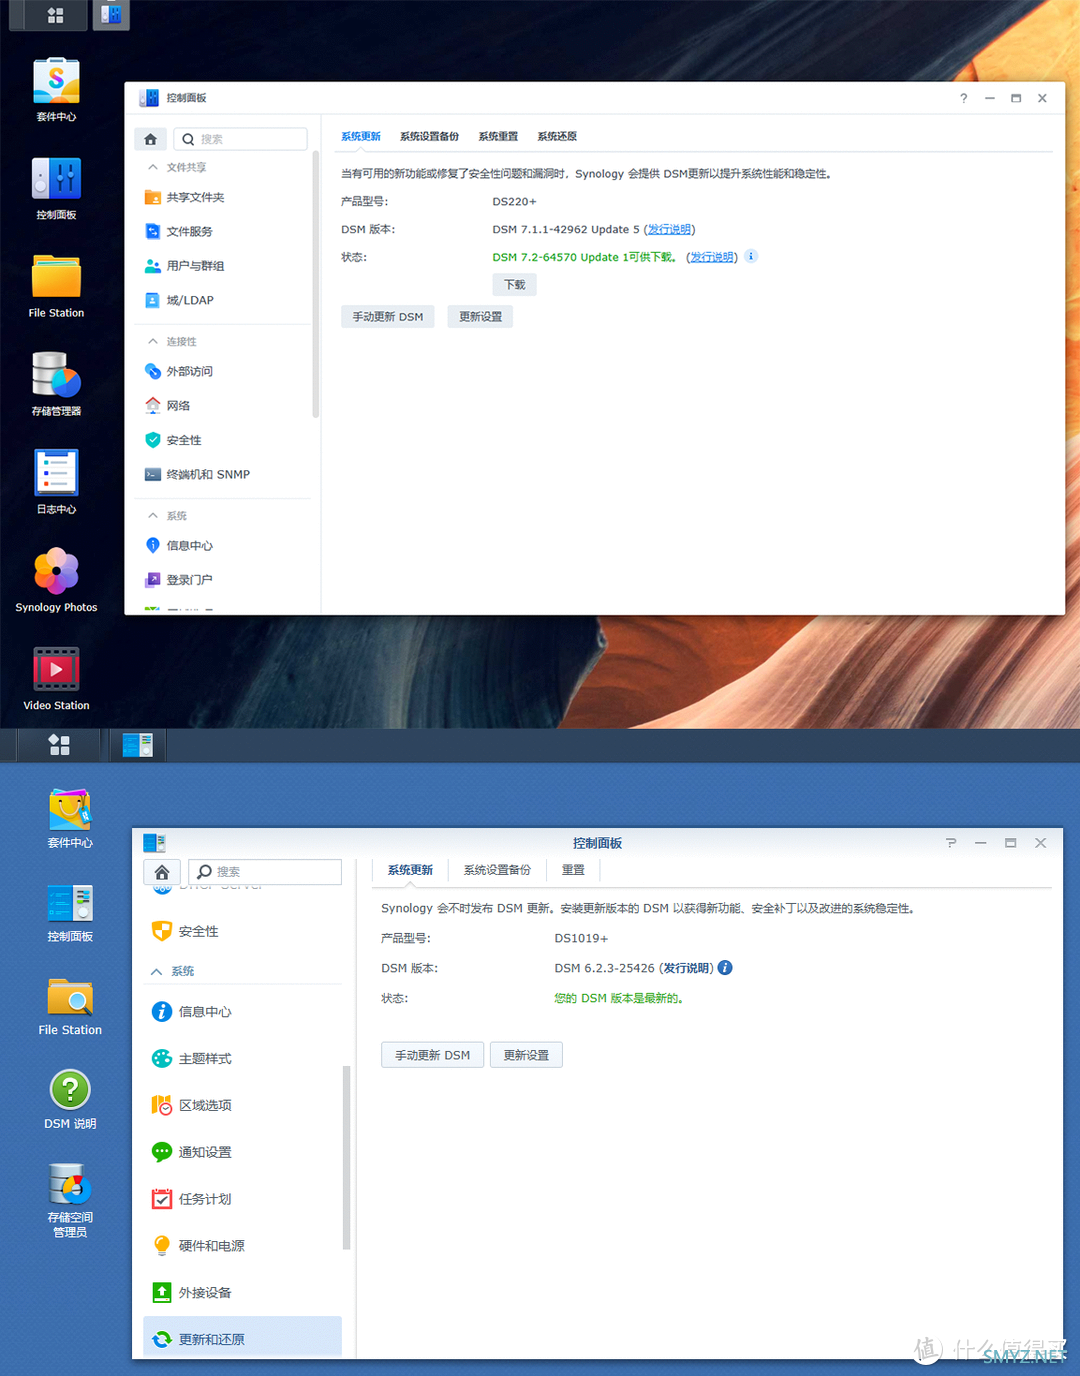Screen dimensions: 1080x1376
Task: Launch Video Station desktop icon
Action: [x=56, y=669]
